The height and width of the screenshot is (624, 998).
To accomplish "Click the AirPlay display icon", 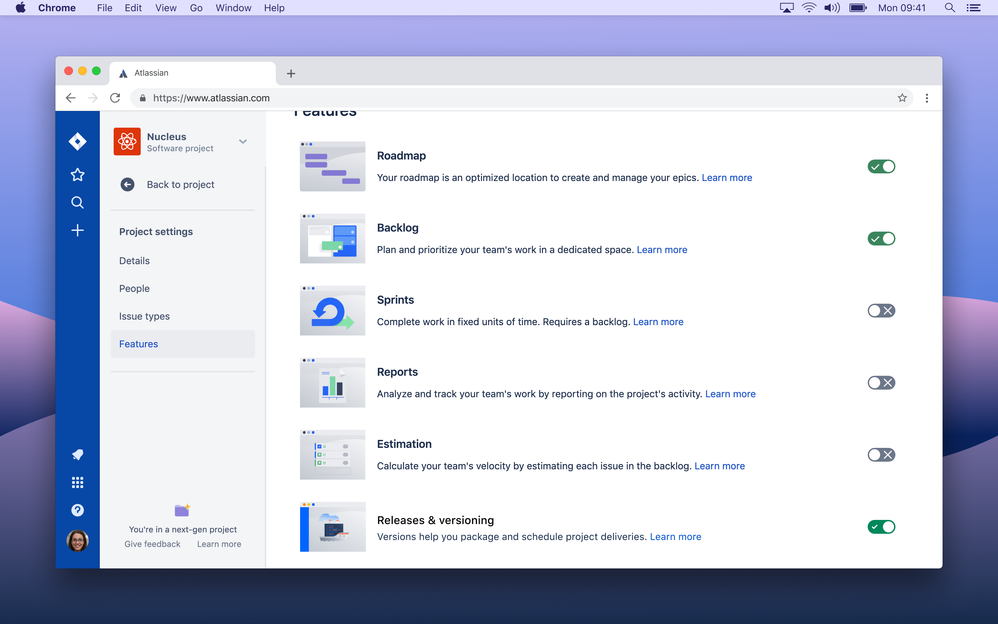I will [787, 8].
